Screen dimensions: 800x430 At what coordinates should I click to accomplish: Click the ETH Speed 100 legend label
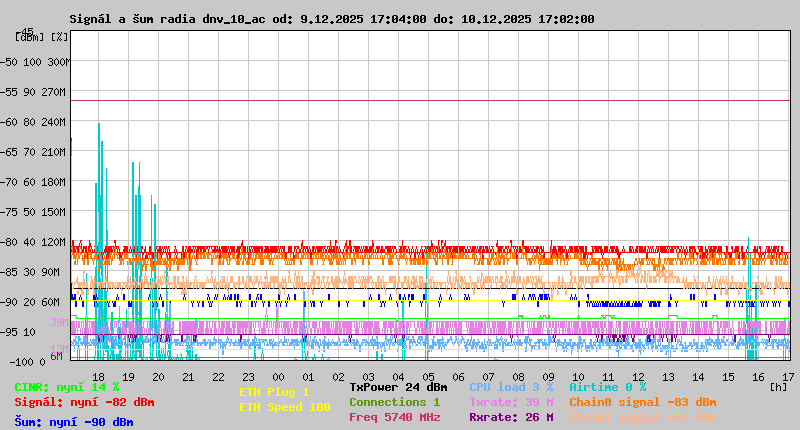(x=284, y=407)
